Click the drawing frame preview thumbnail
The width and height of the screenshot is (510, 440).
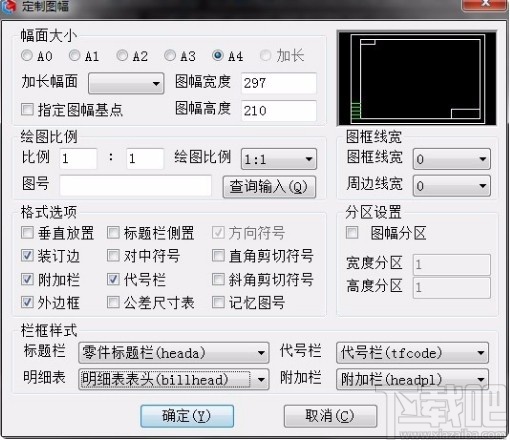tap(417, 78)
